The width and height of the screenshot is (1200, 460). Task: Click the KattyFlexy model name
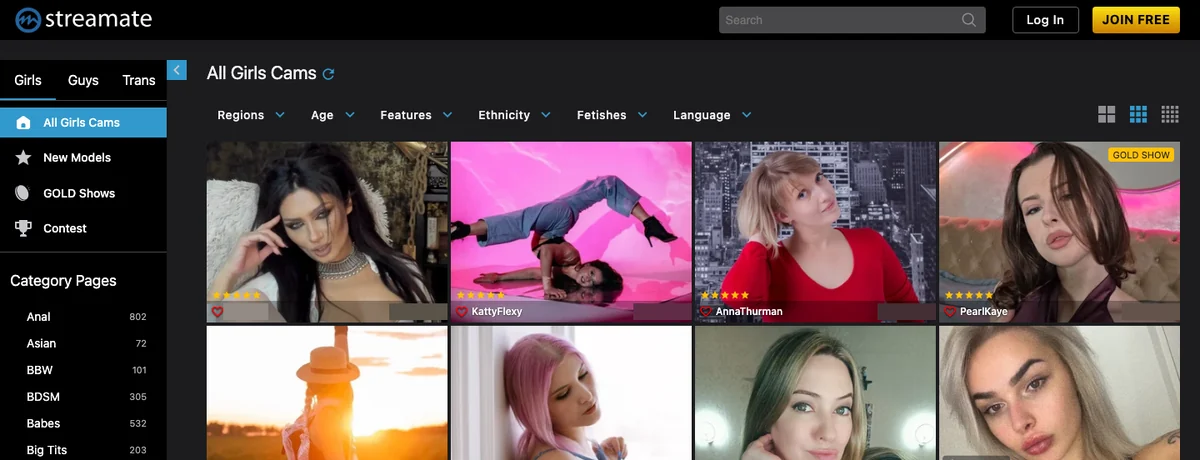click(497, 312)
